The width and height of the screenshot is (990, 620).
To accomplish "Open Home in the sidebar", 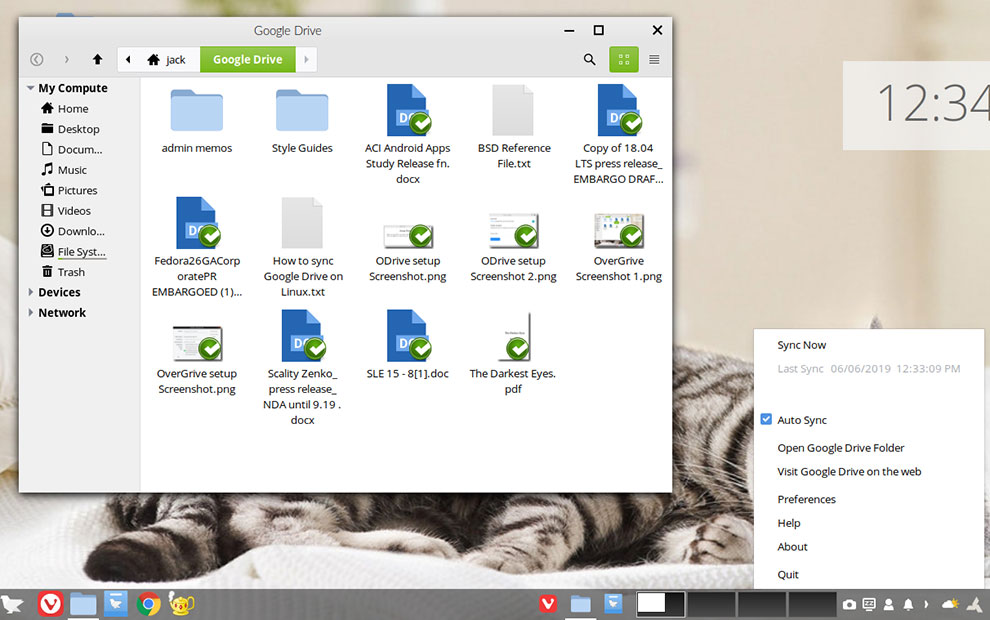I will click(64, 109).
